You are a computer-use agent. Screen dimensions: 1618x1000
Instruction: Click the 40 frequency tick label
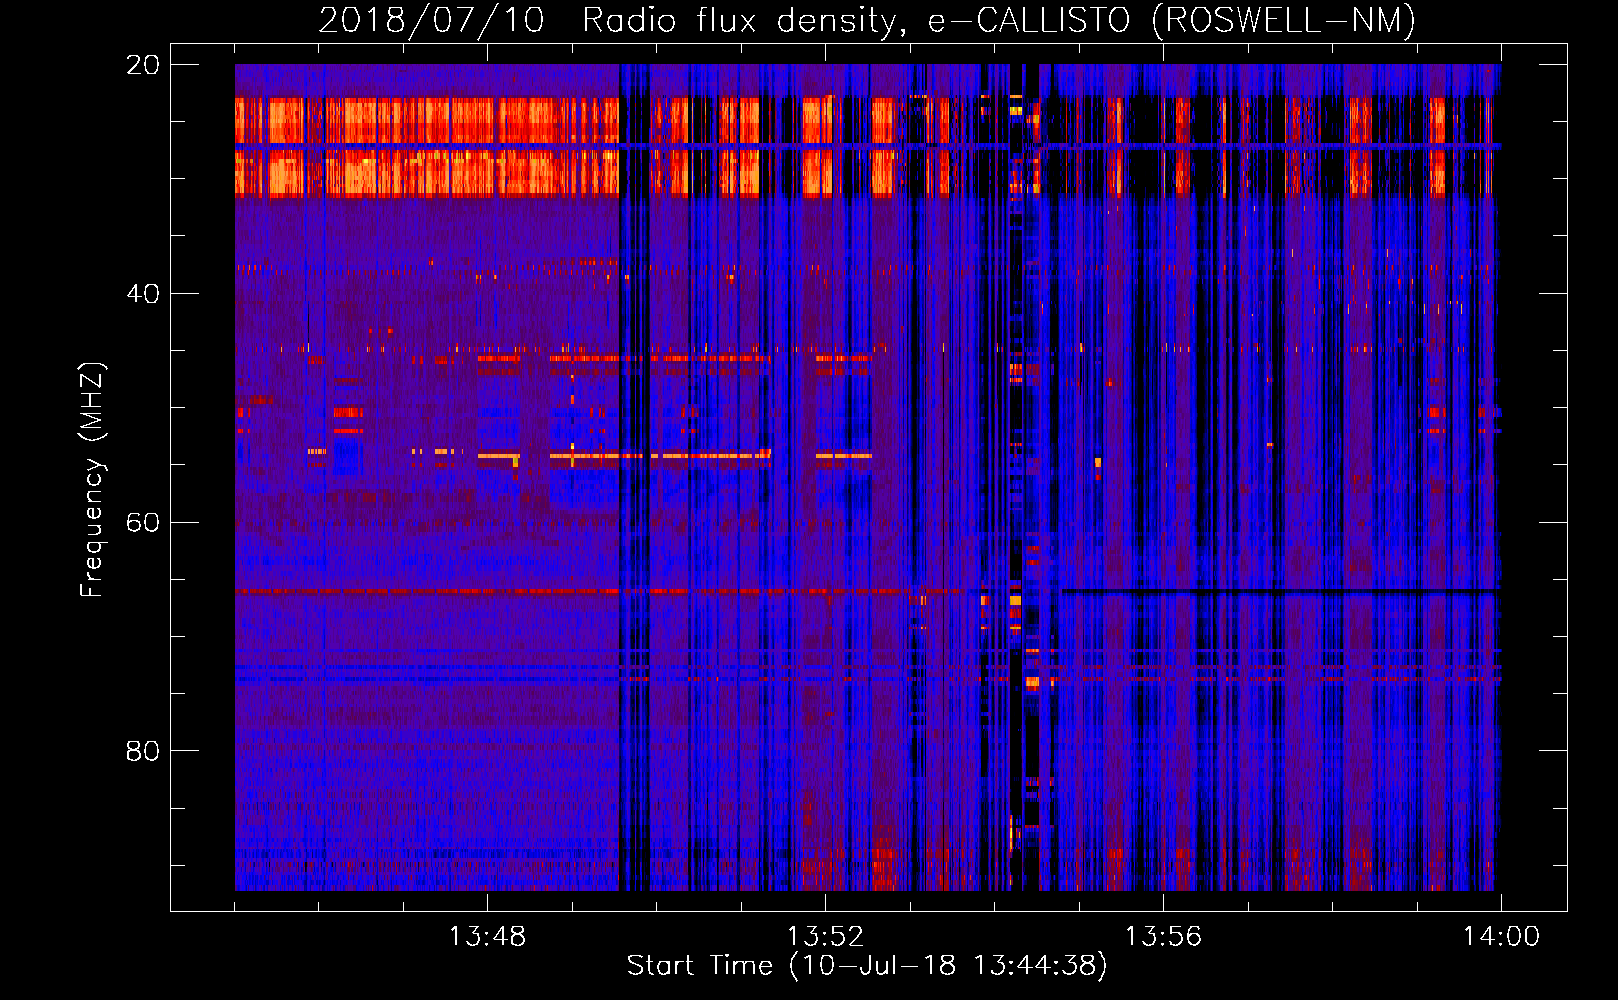click(142, 294)
